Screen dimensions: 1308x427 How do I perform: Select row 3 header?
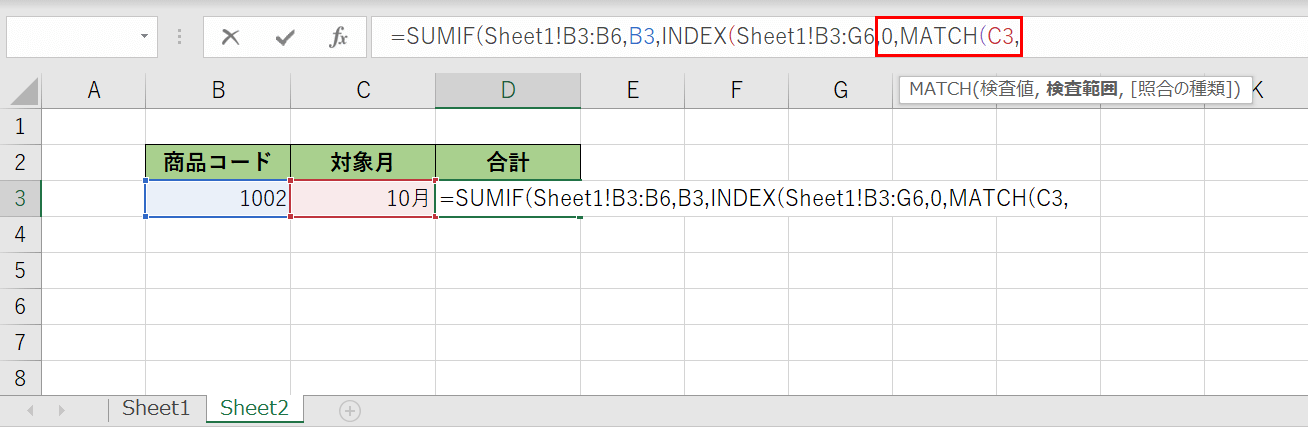(x=20, y=198)
